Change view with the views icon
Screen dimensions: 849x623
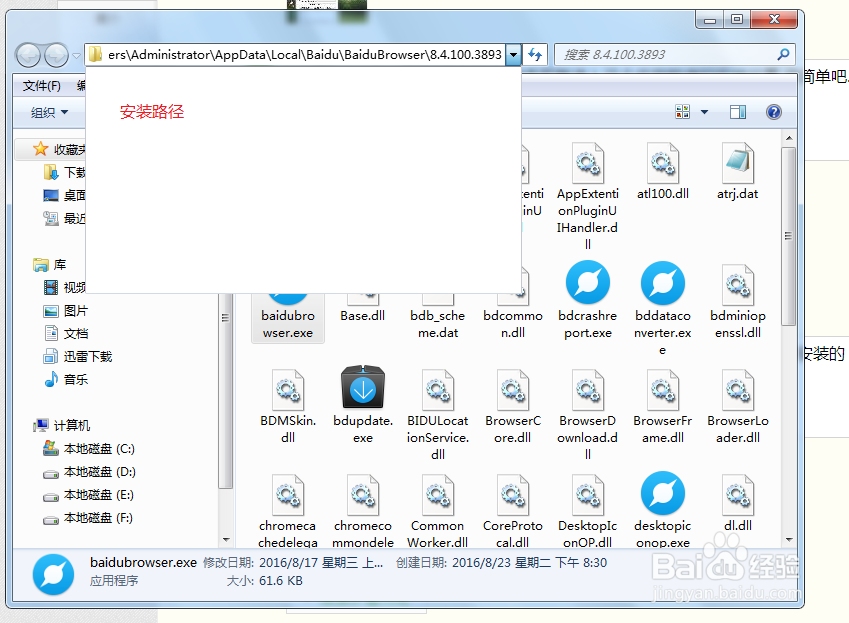[x=682, y=112]
